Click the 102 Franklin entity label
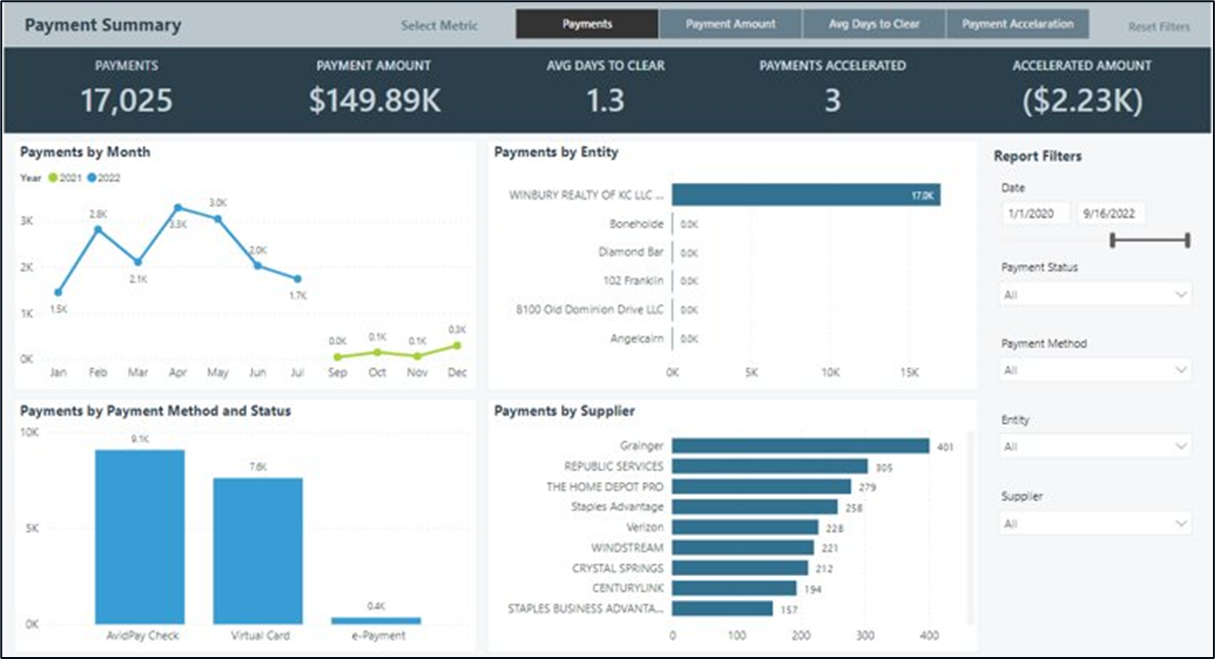The height and width of the screenshot is (659, 1215). pyautogui.click(x=633, y=281)
